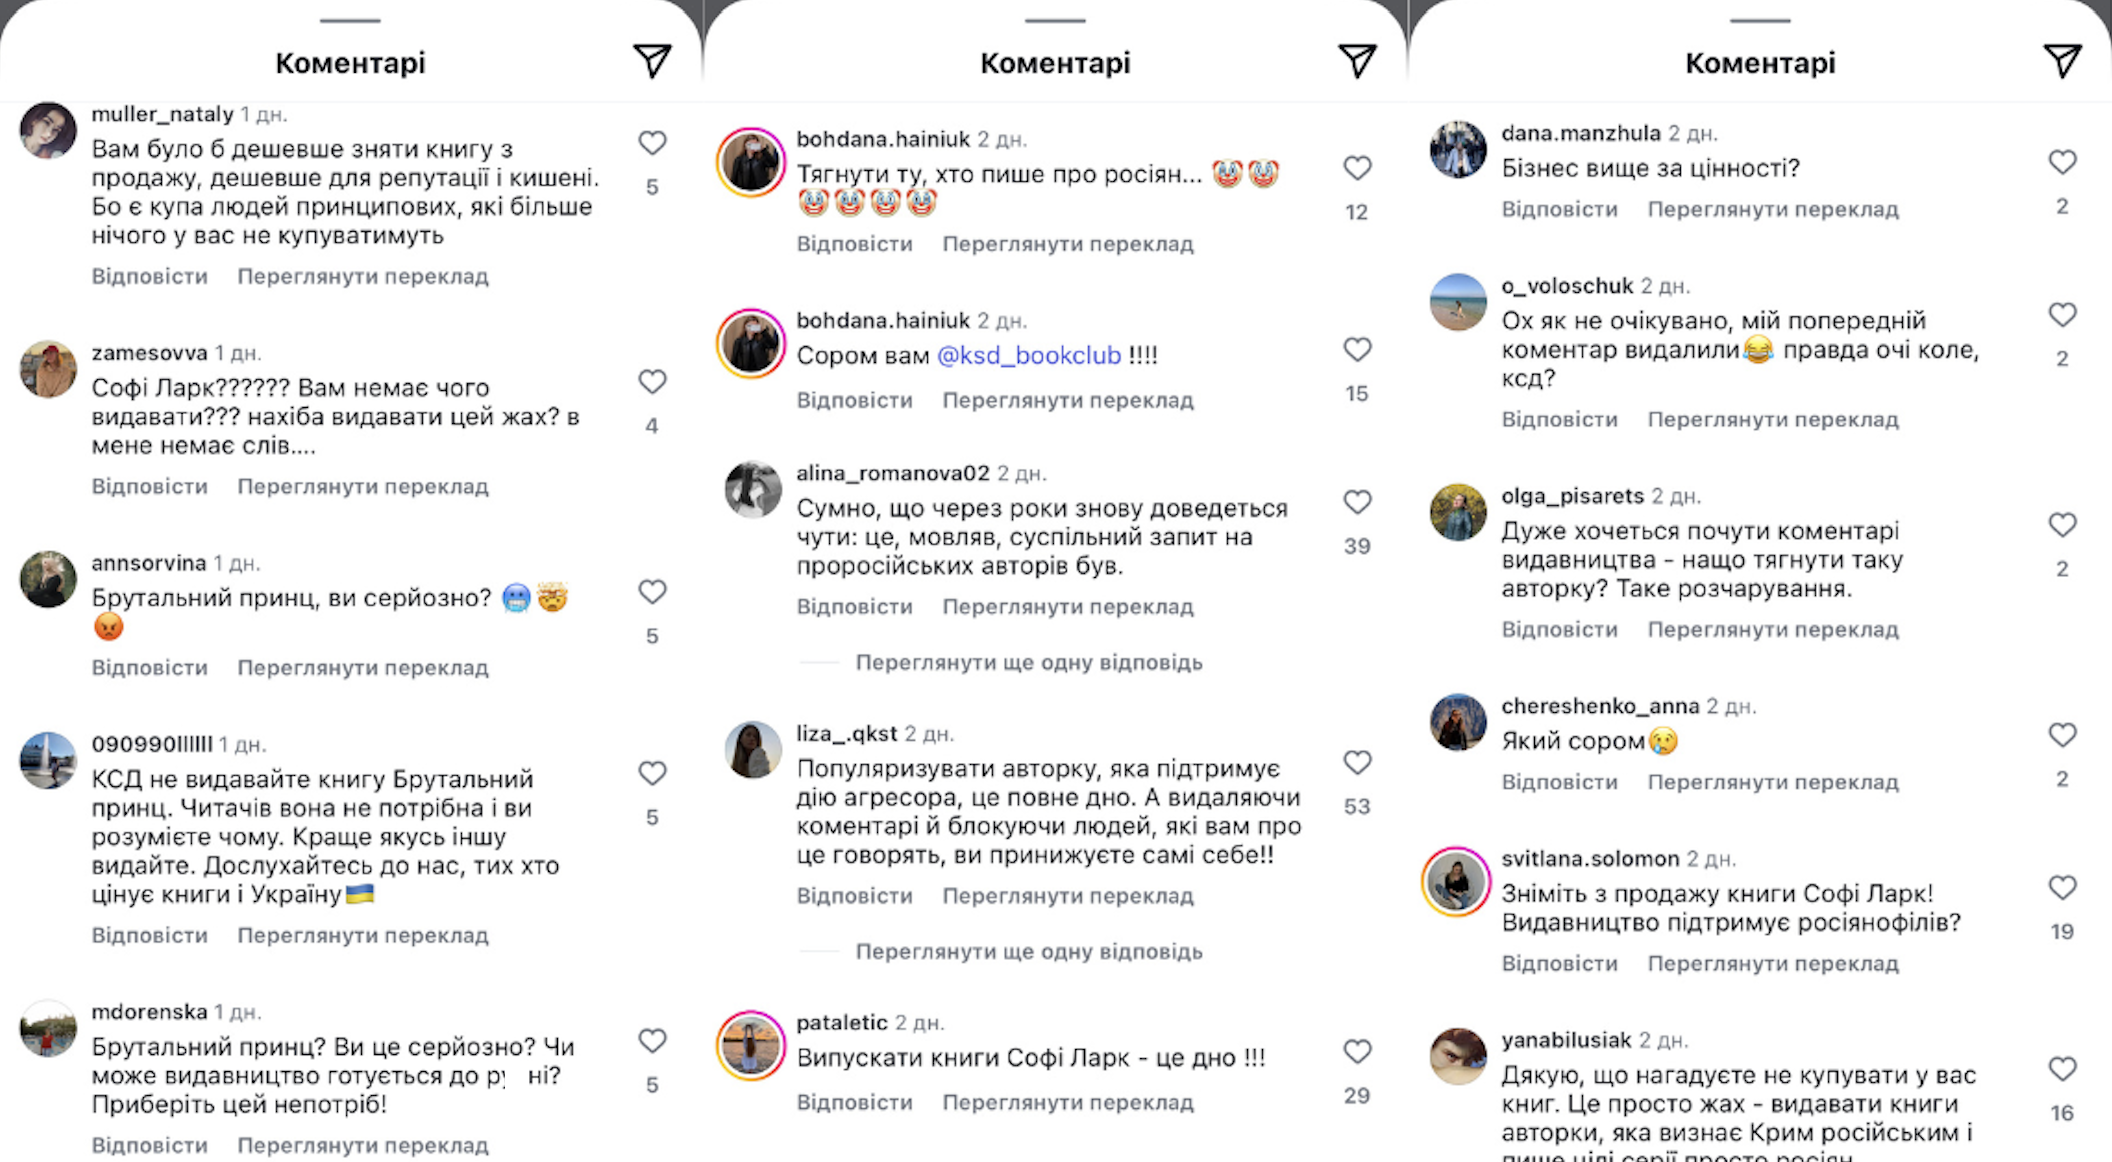Open the username chereshenko_anna
Image resolution: width=2112 pixels, height=1162 pixels.
[1600, 706]
